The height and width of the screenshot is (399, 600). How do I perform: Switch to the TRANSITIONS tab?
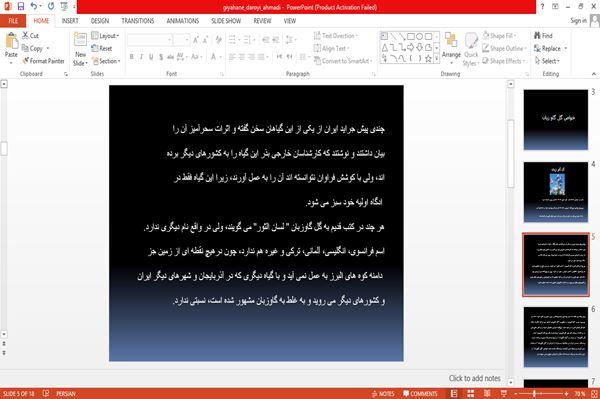(138, 21)
